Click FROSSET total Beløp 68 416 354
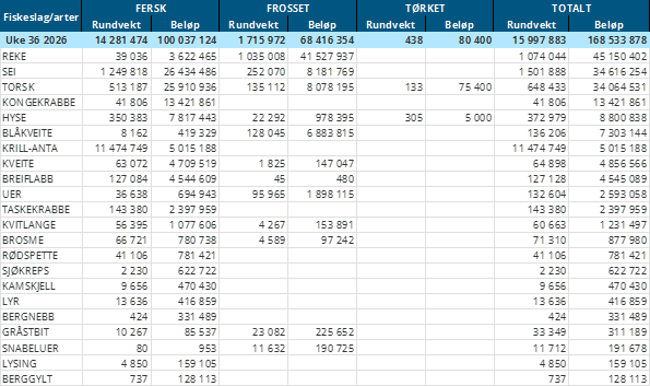Viewport: 650px width, 386px height. 327,40
